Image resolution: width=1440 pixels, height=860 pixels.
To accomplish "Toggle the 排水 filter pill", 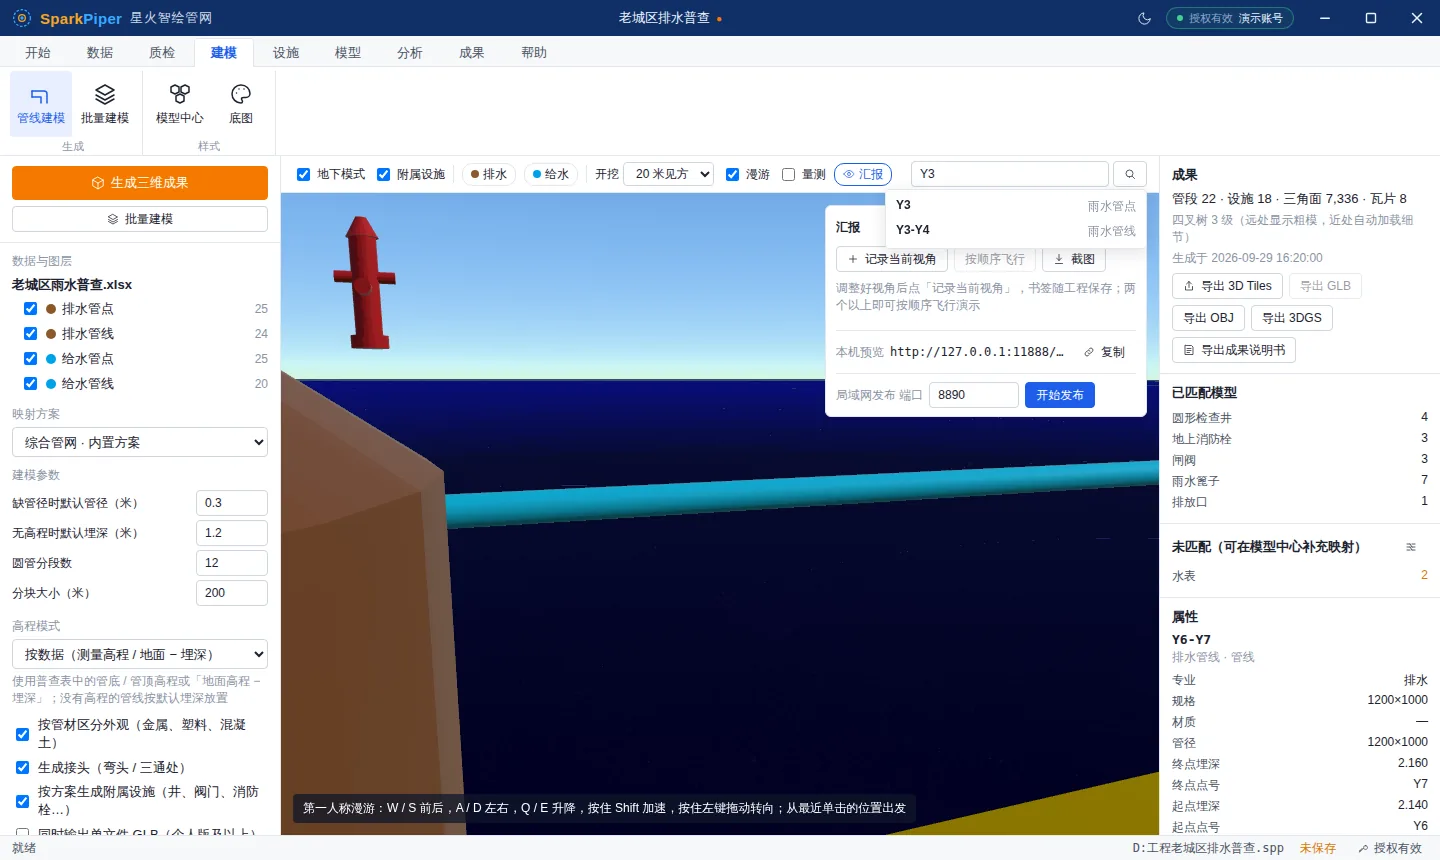I will (x=489, y=174).
